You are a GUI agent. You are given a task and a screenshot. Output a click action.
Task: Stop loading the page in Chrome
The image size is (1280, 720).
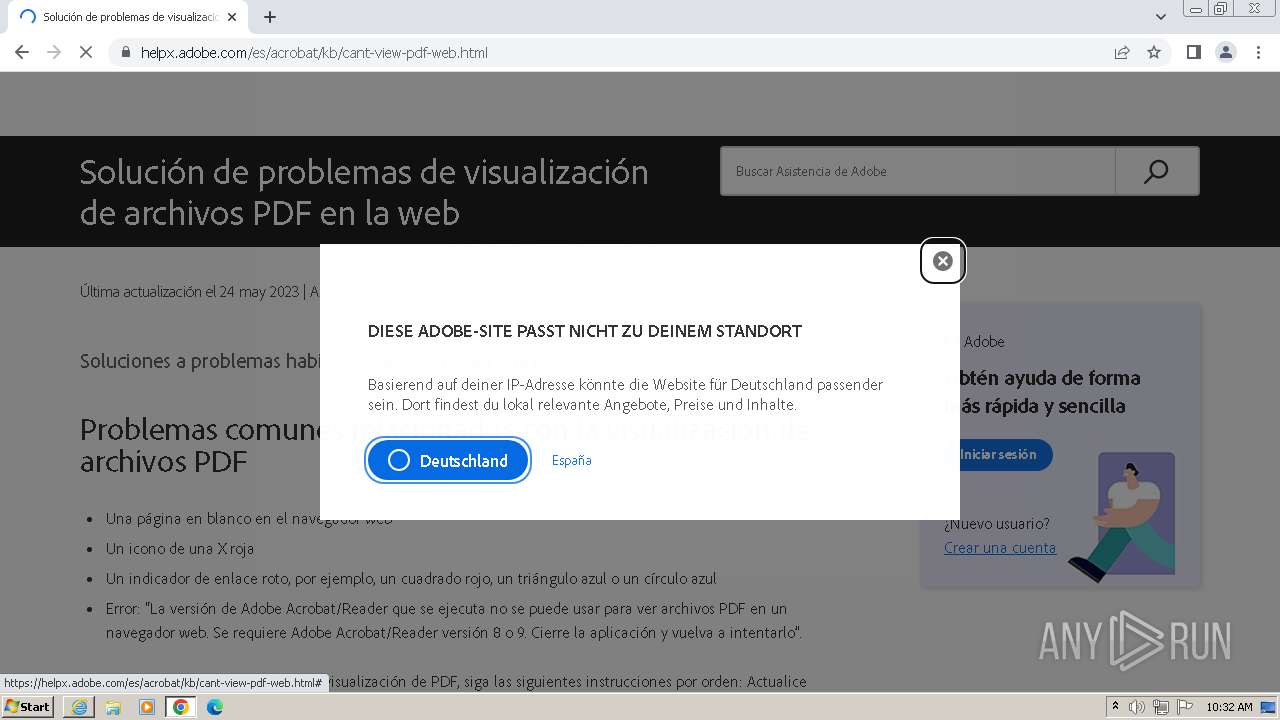click(85, 52)
